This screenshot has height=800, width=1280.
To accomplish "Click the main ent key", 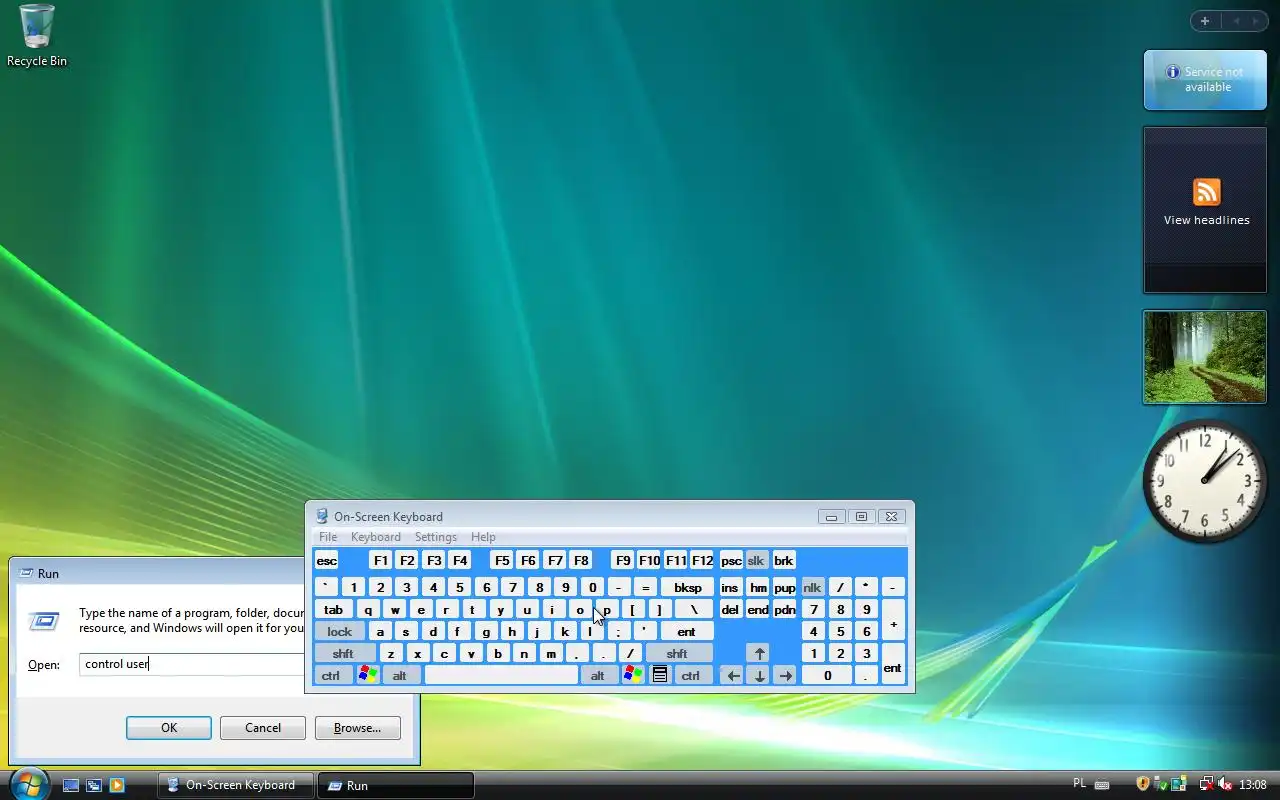I will [x=686, y=631].
